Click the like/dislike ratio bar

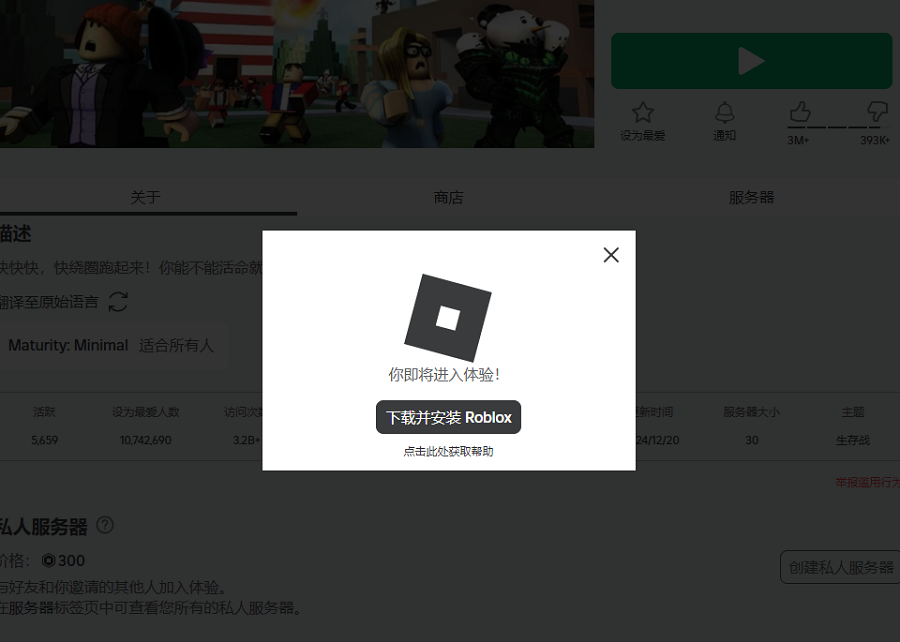(838, 127)
